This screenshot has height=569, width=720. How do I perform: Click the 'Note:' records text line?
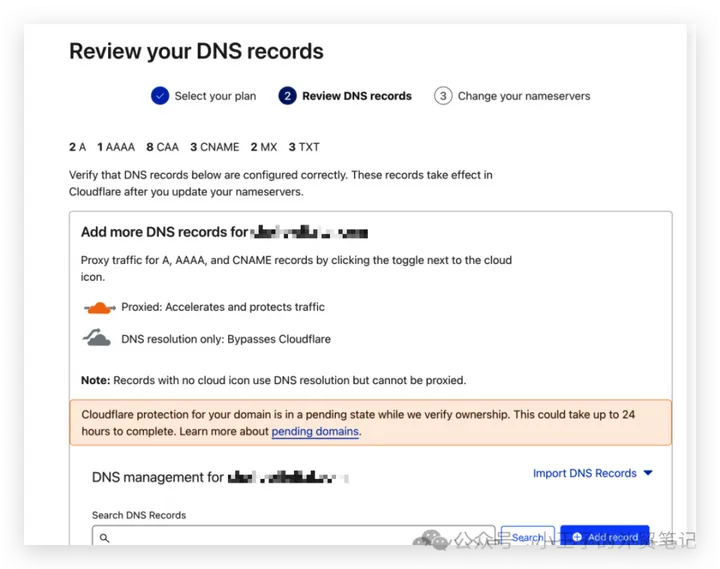click(274, 380)
